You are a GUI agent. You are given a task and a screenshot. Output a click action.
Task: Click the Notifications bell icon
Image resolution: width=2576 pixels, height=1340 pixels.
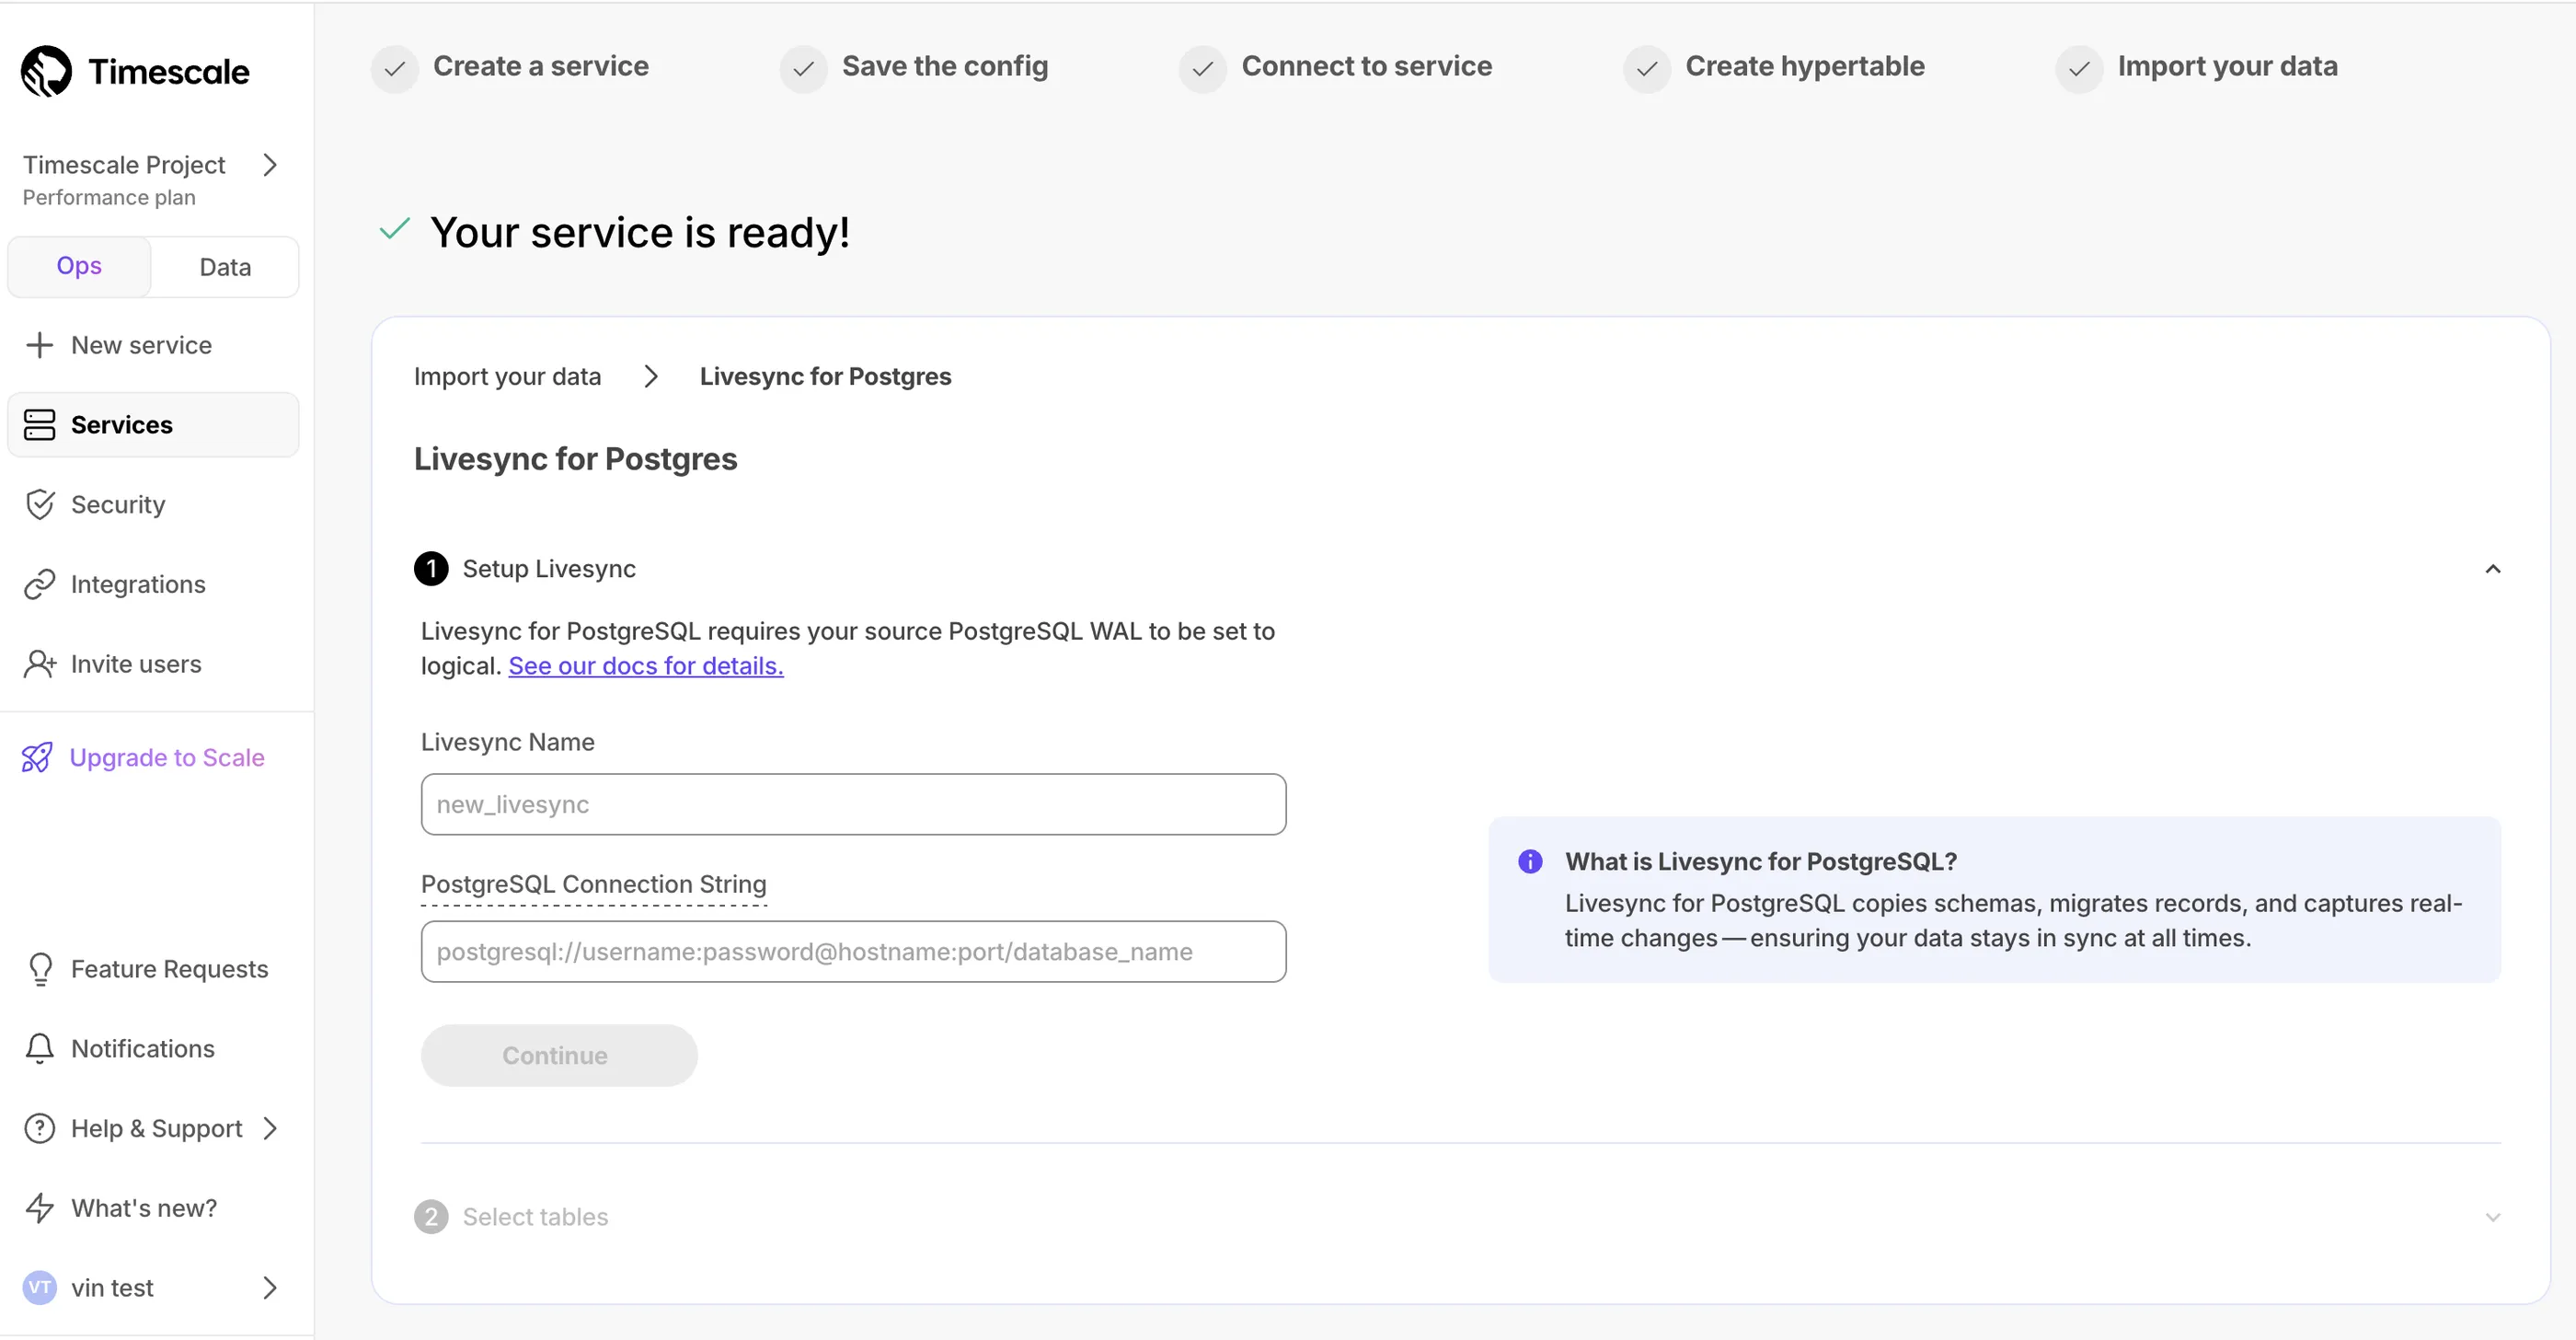click(39, 1049)
